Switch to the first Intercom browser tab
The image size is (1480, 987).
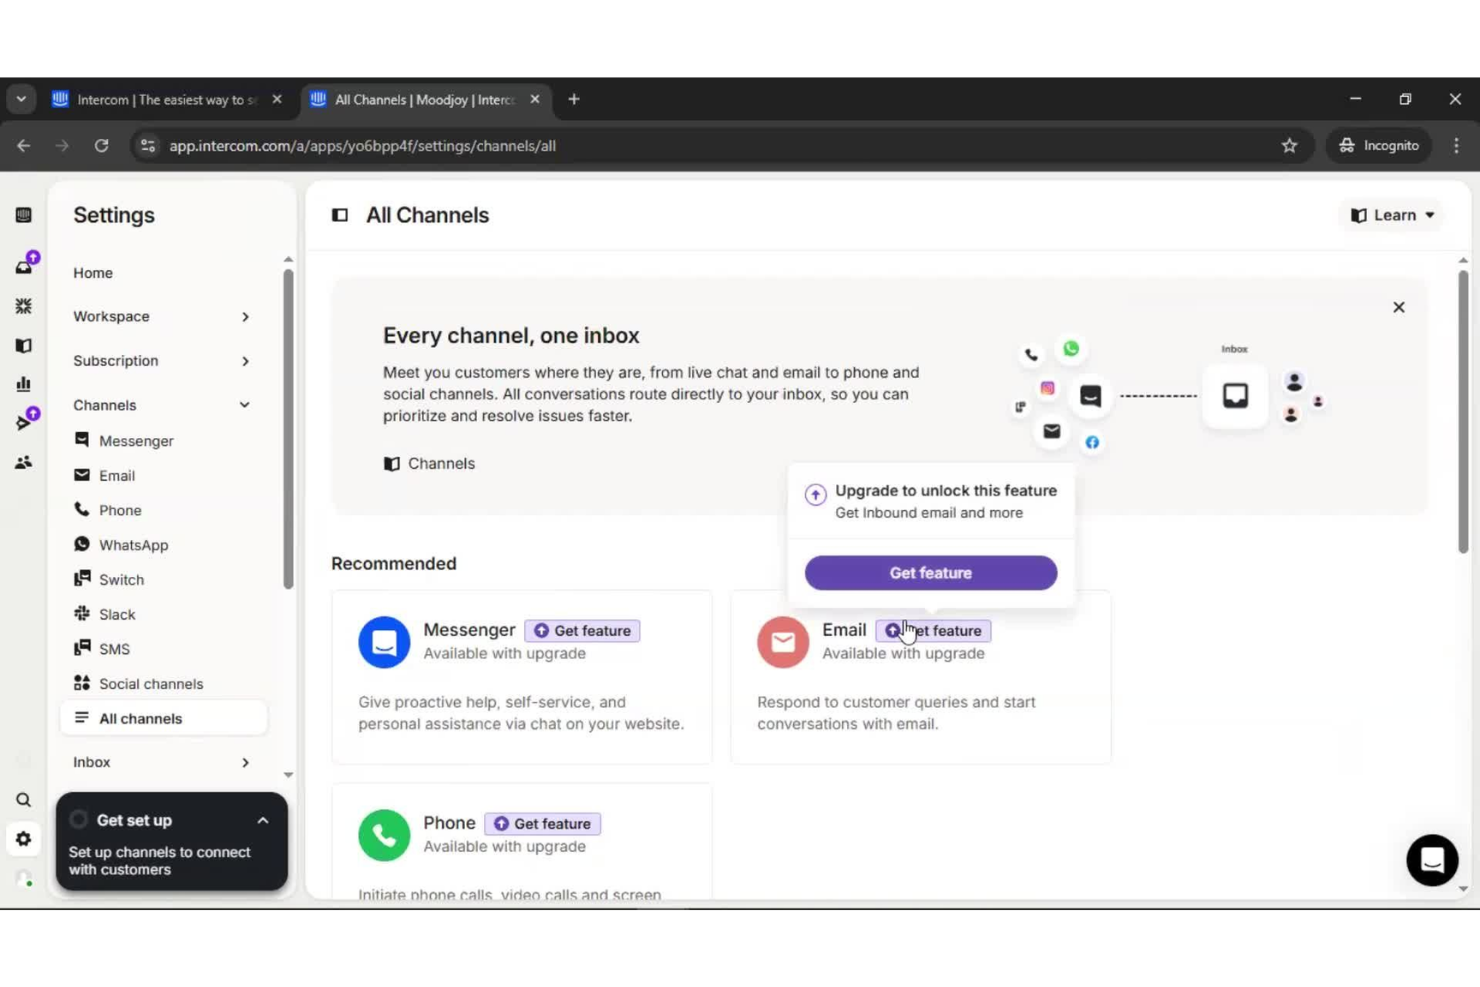168,99
